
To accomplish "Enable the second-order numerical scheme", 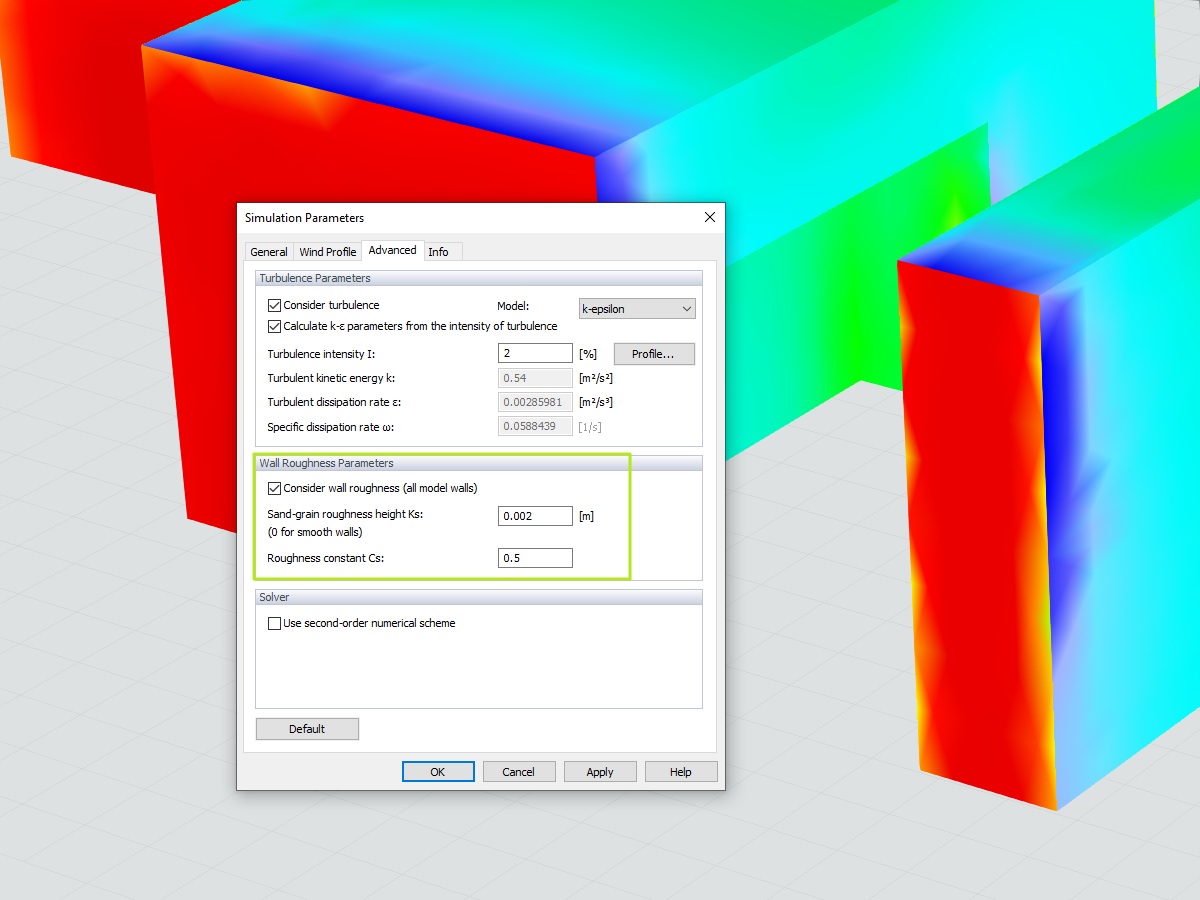I will 274,623.
